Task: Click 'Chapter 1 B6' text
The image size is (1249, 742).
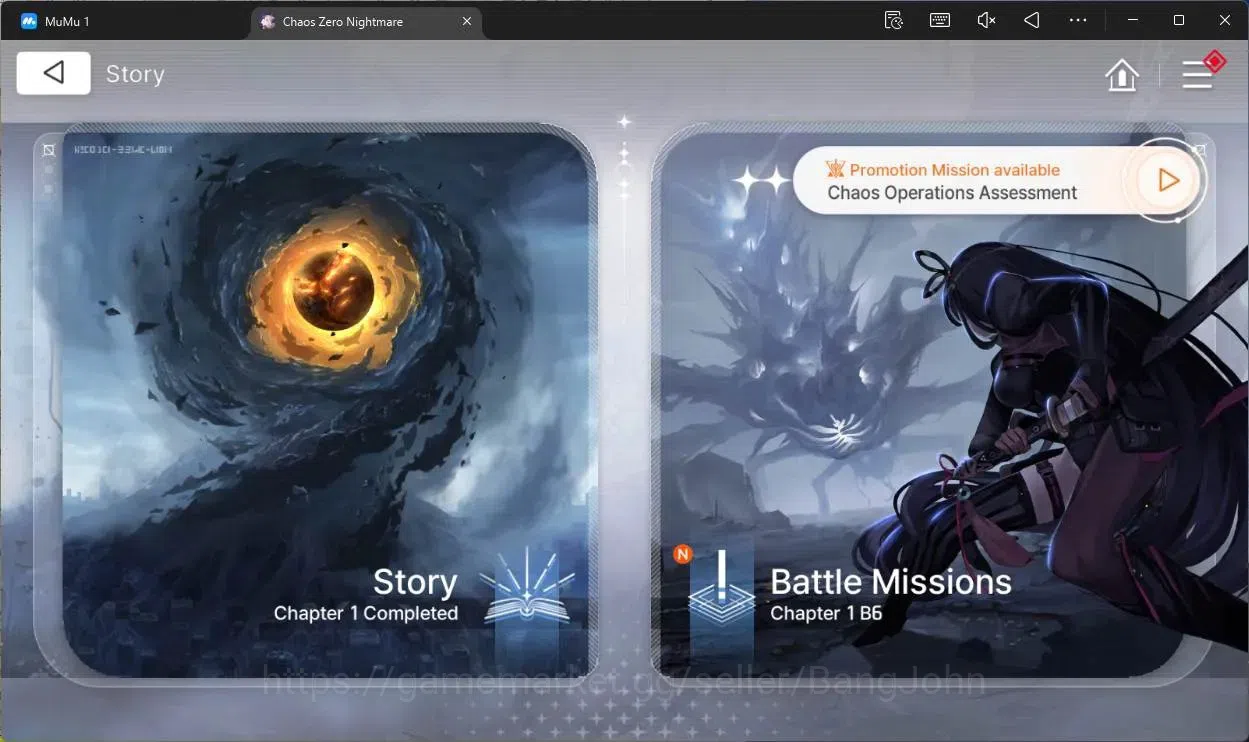Action: pyautogui.click(x=826, y=613)
